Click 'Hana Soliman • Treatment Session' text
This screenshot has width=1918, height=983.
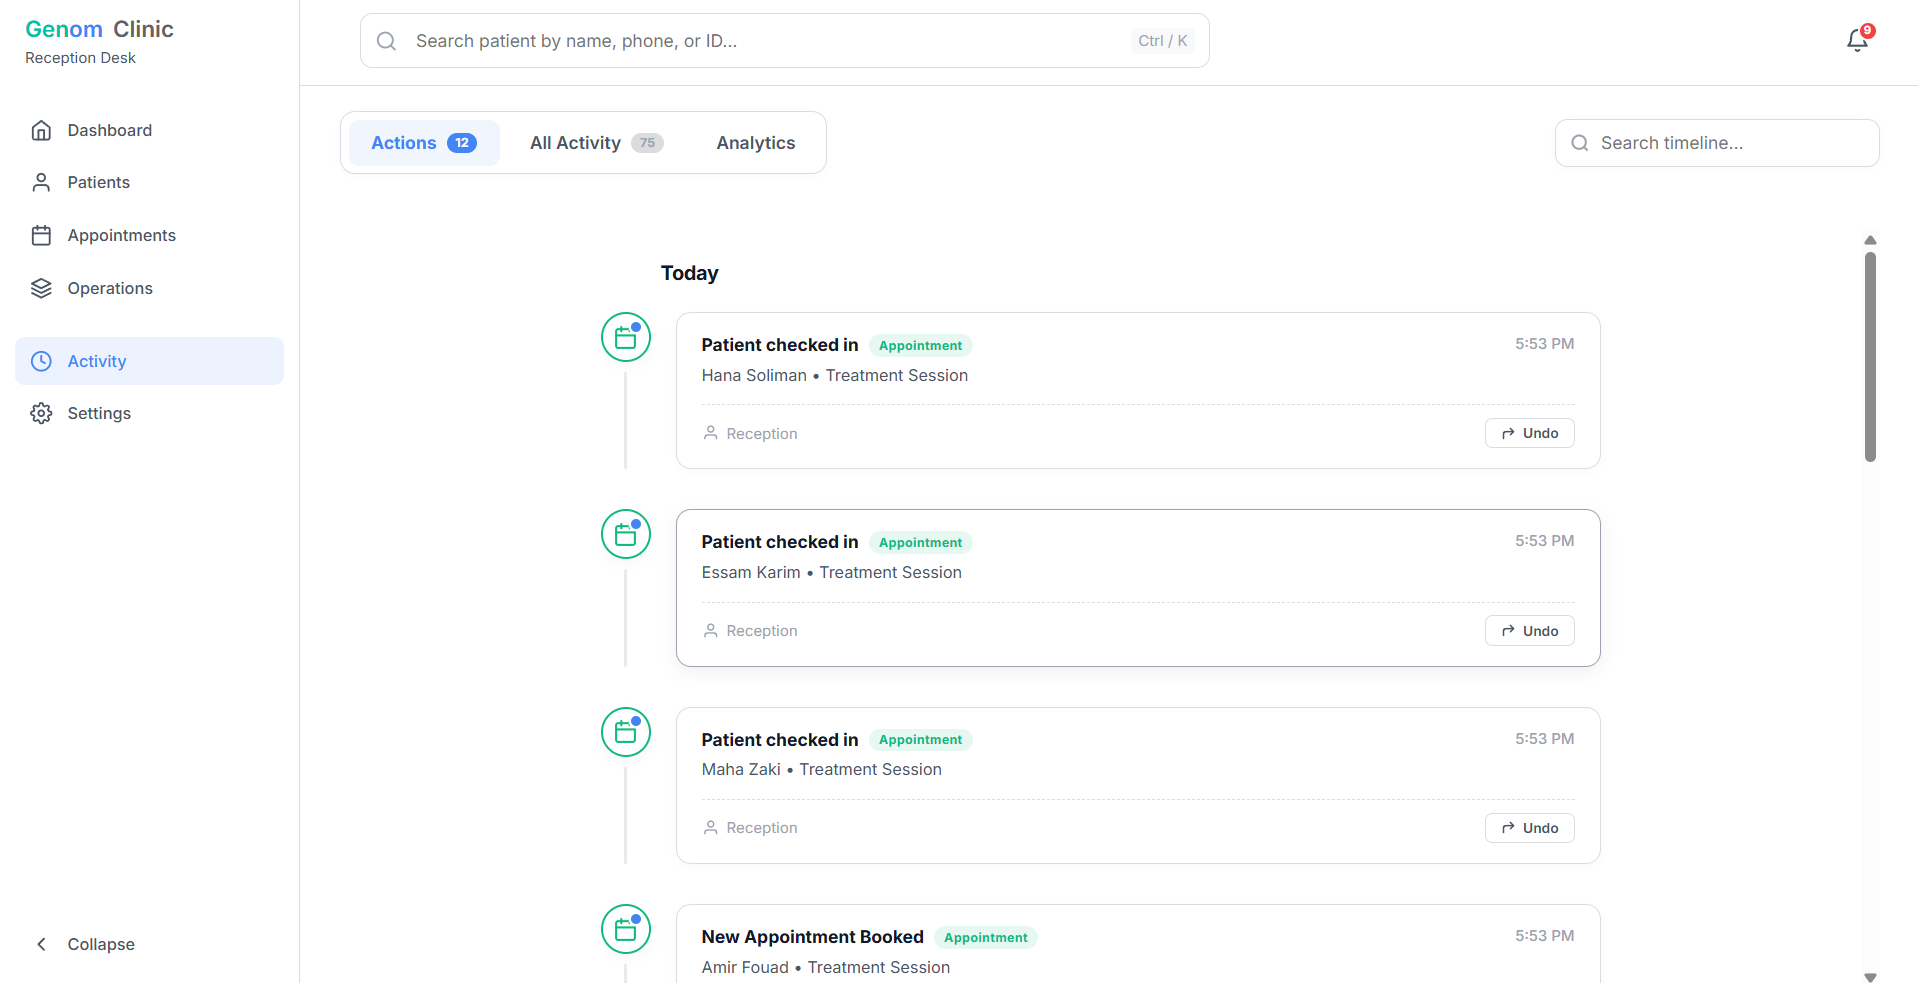pyautogui.click(x=835, y=375)
